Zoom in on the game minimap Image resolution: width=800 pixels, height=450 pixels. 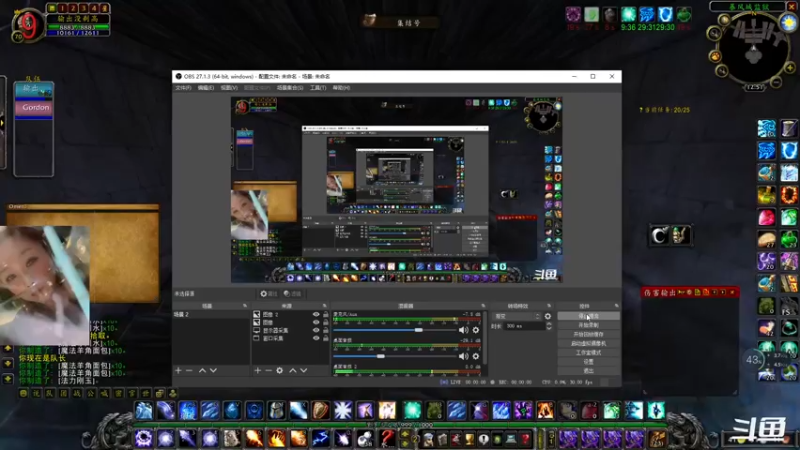790,67
